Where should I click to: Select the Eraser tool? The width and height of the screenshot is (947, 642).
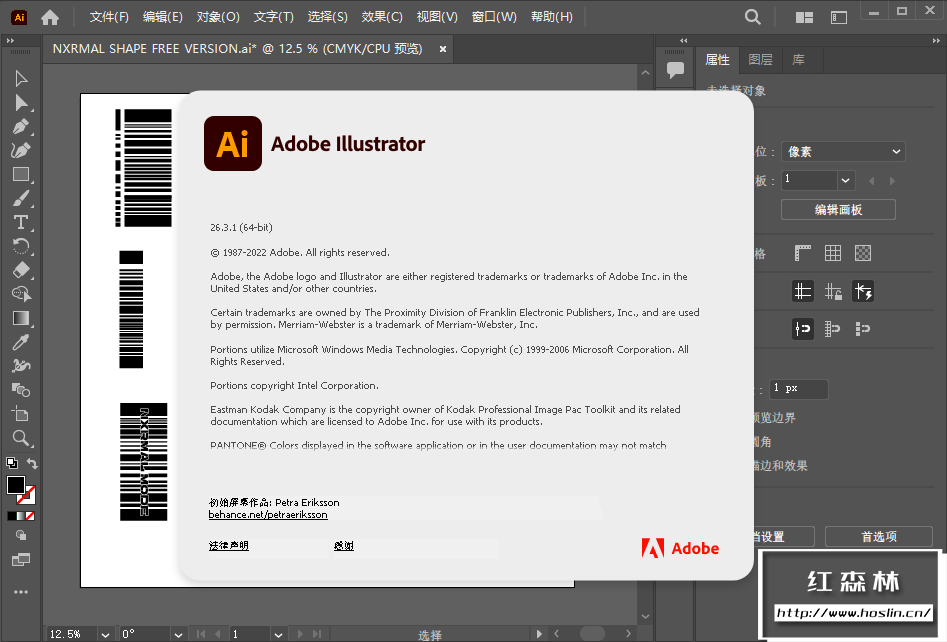(x=21, y=270)
